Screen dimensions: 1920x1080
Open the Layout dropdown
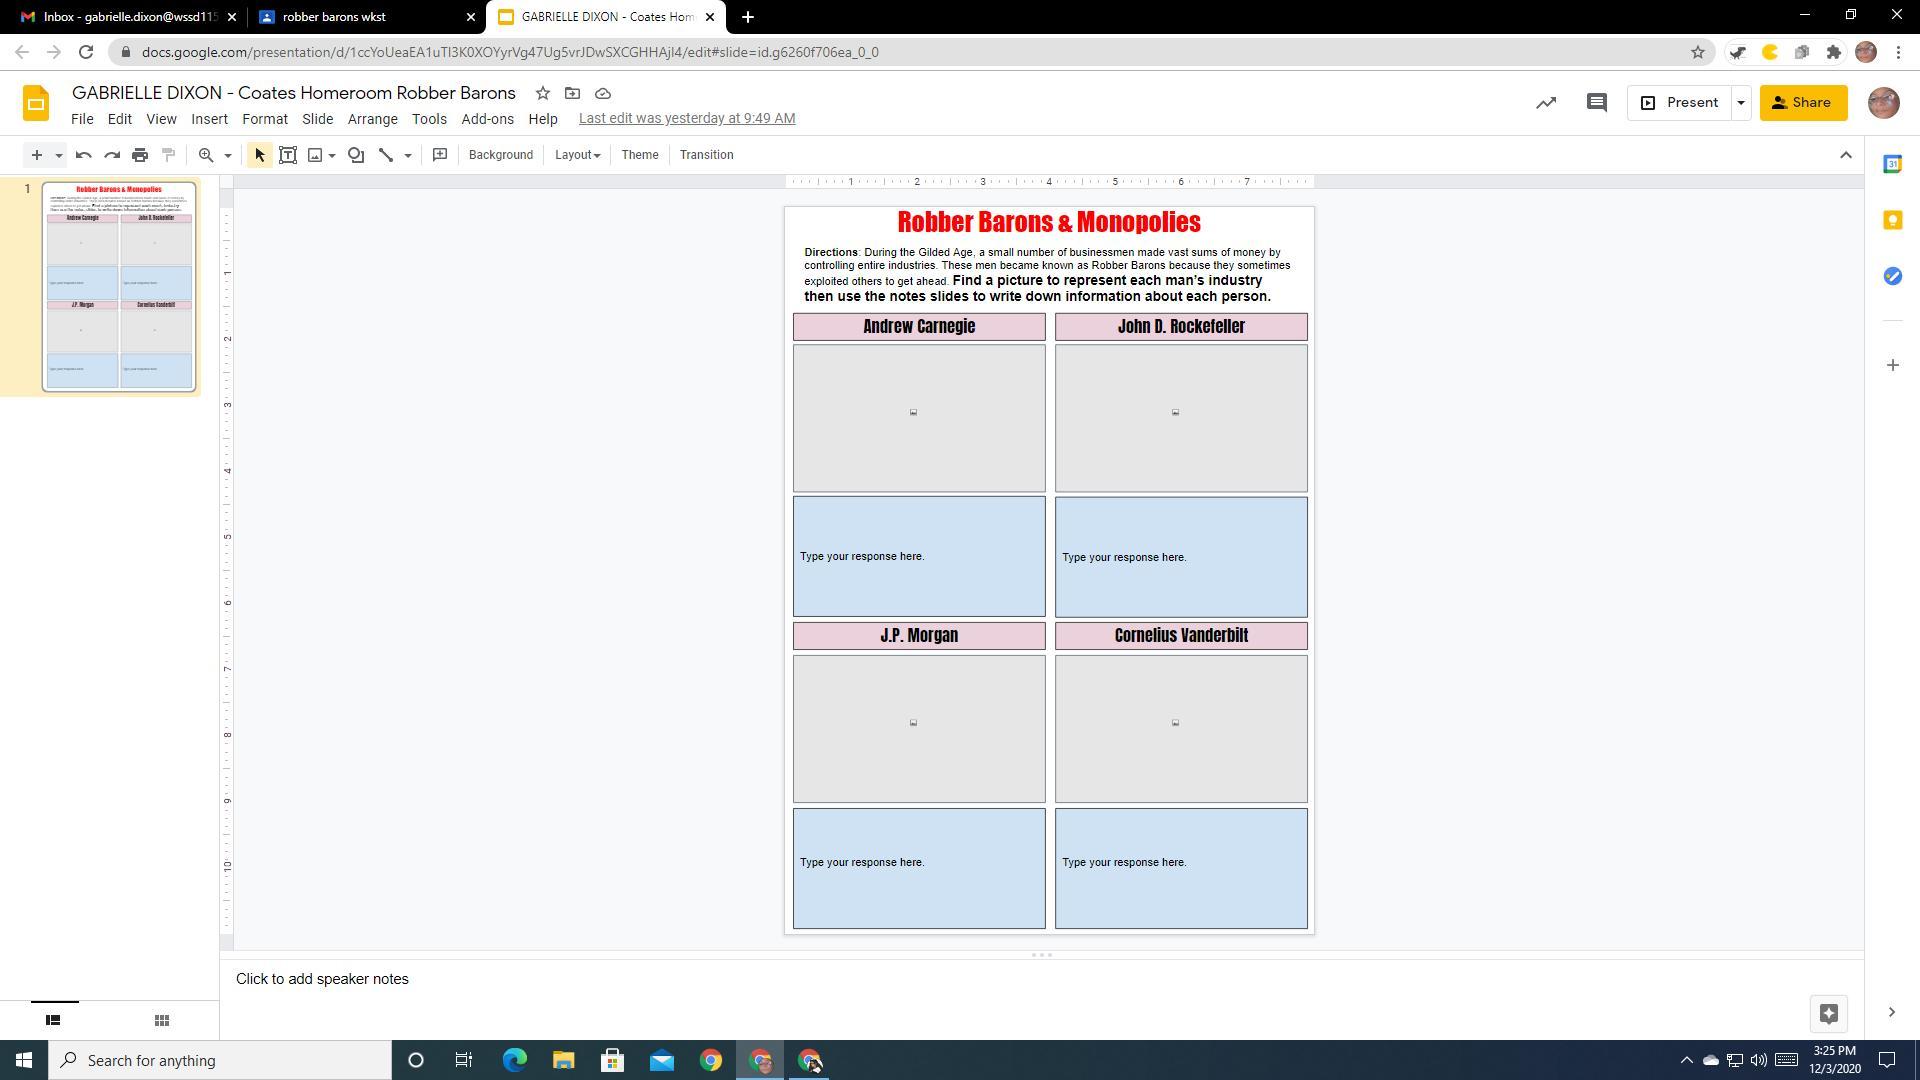click(x=577, y=155)
